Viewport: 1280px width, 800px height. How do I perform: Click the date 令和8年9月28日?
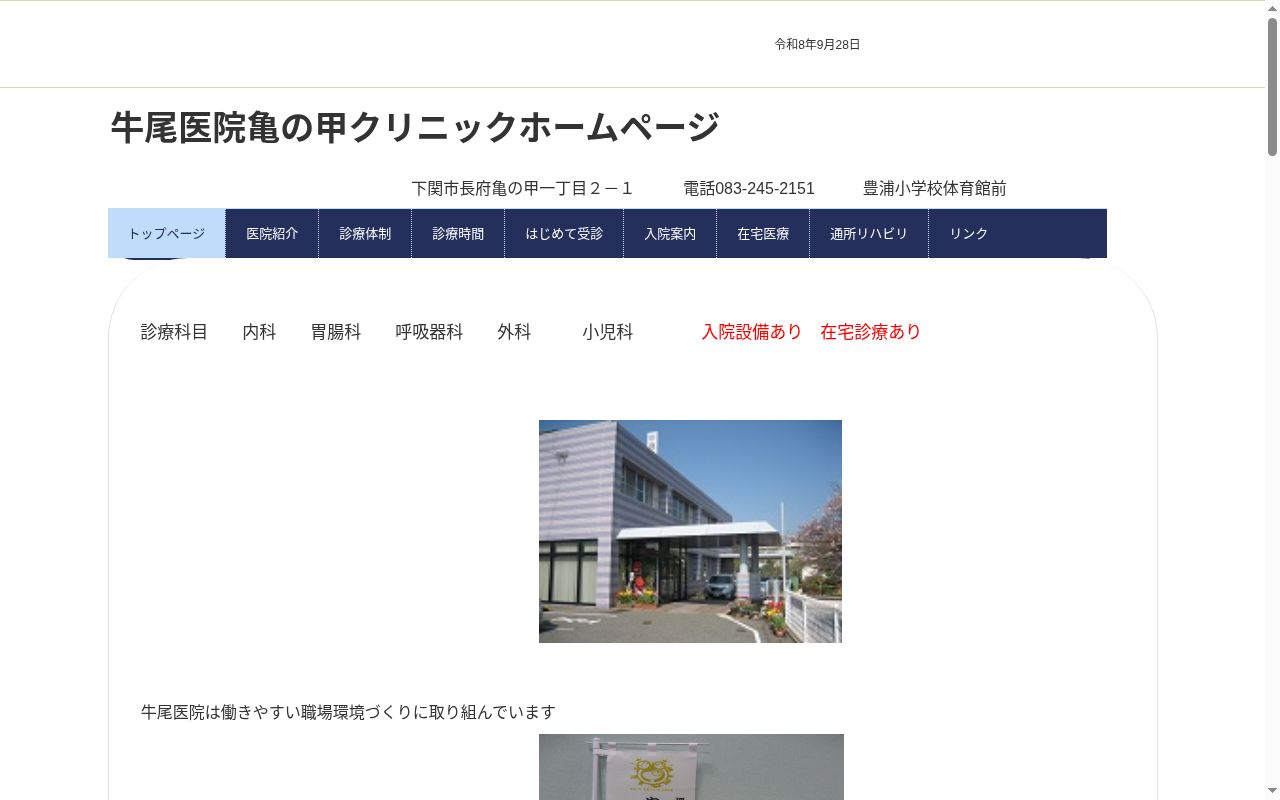(817, 44)
